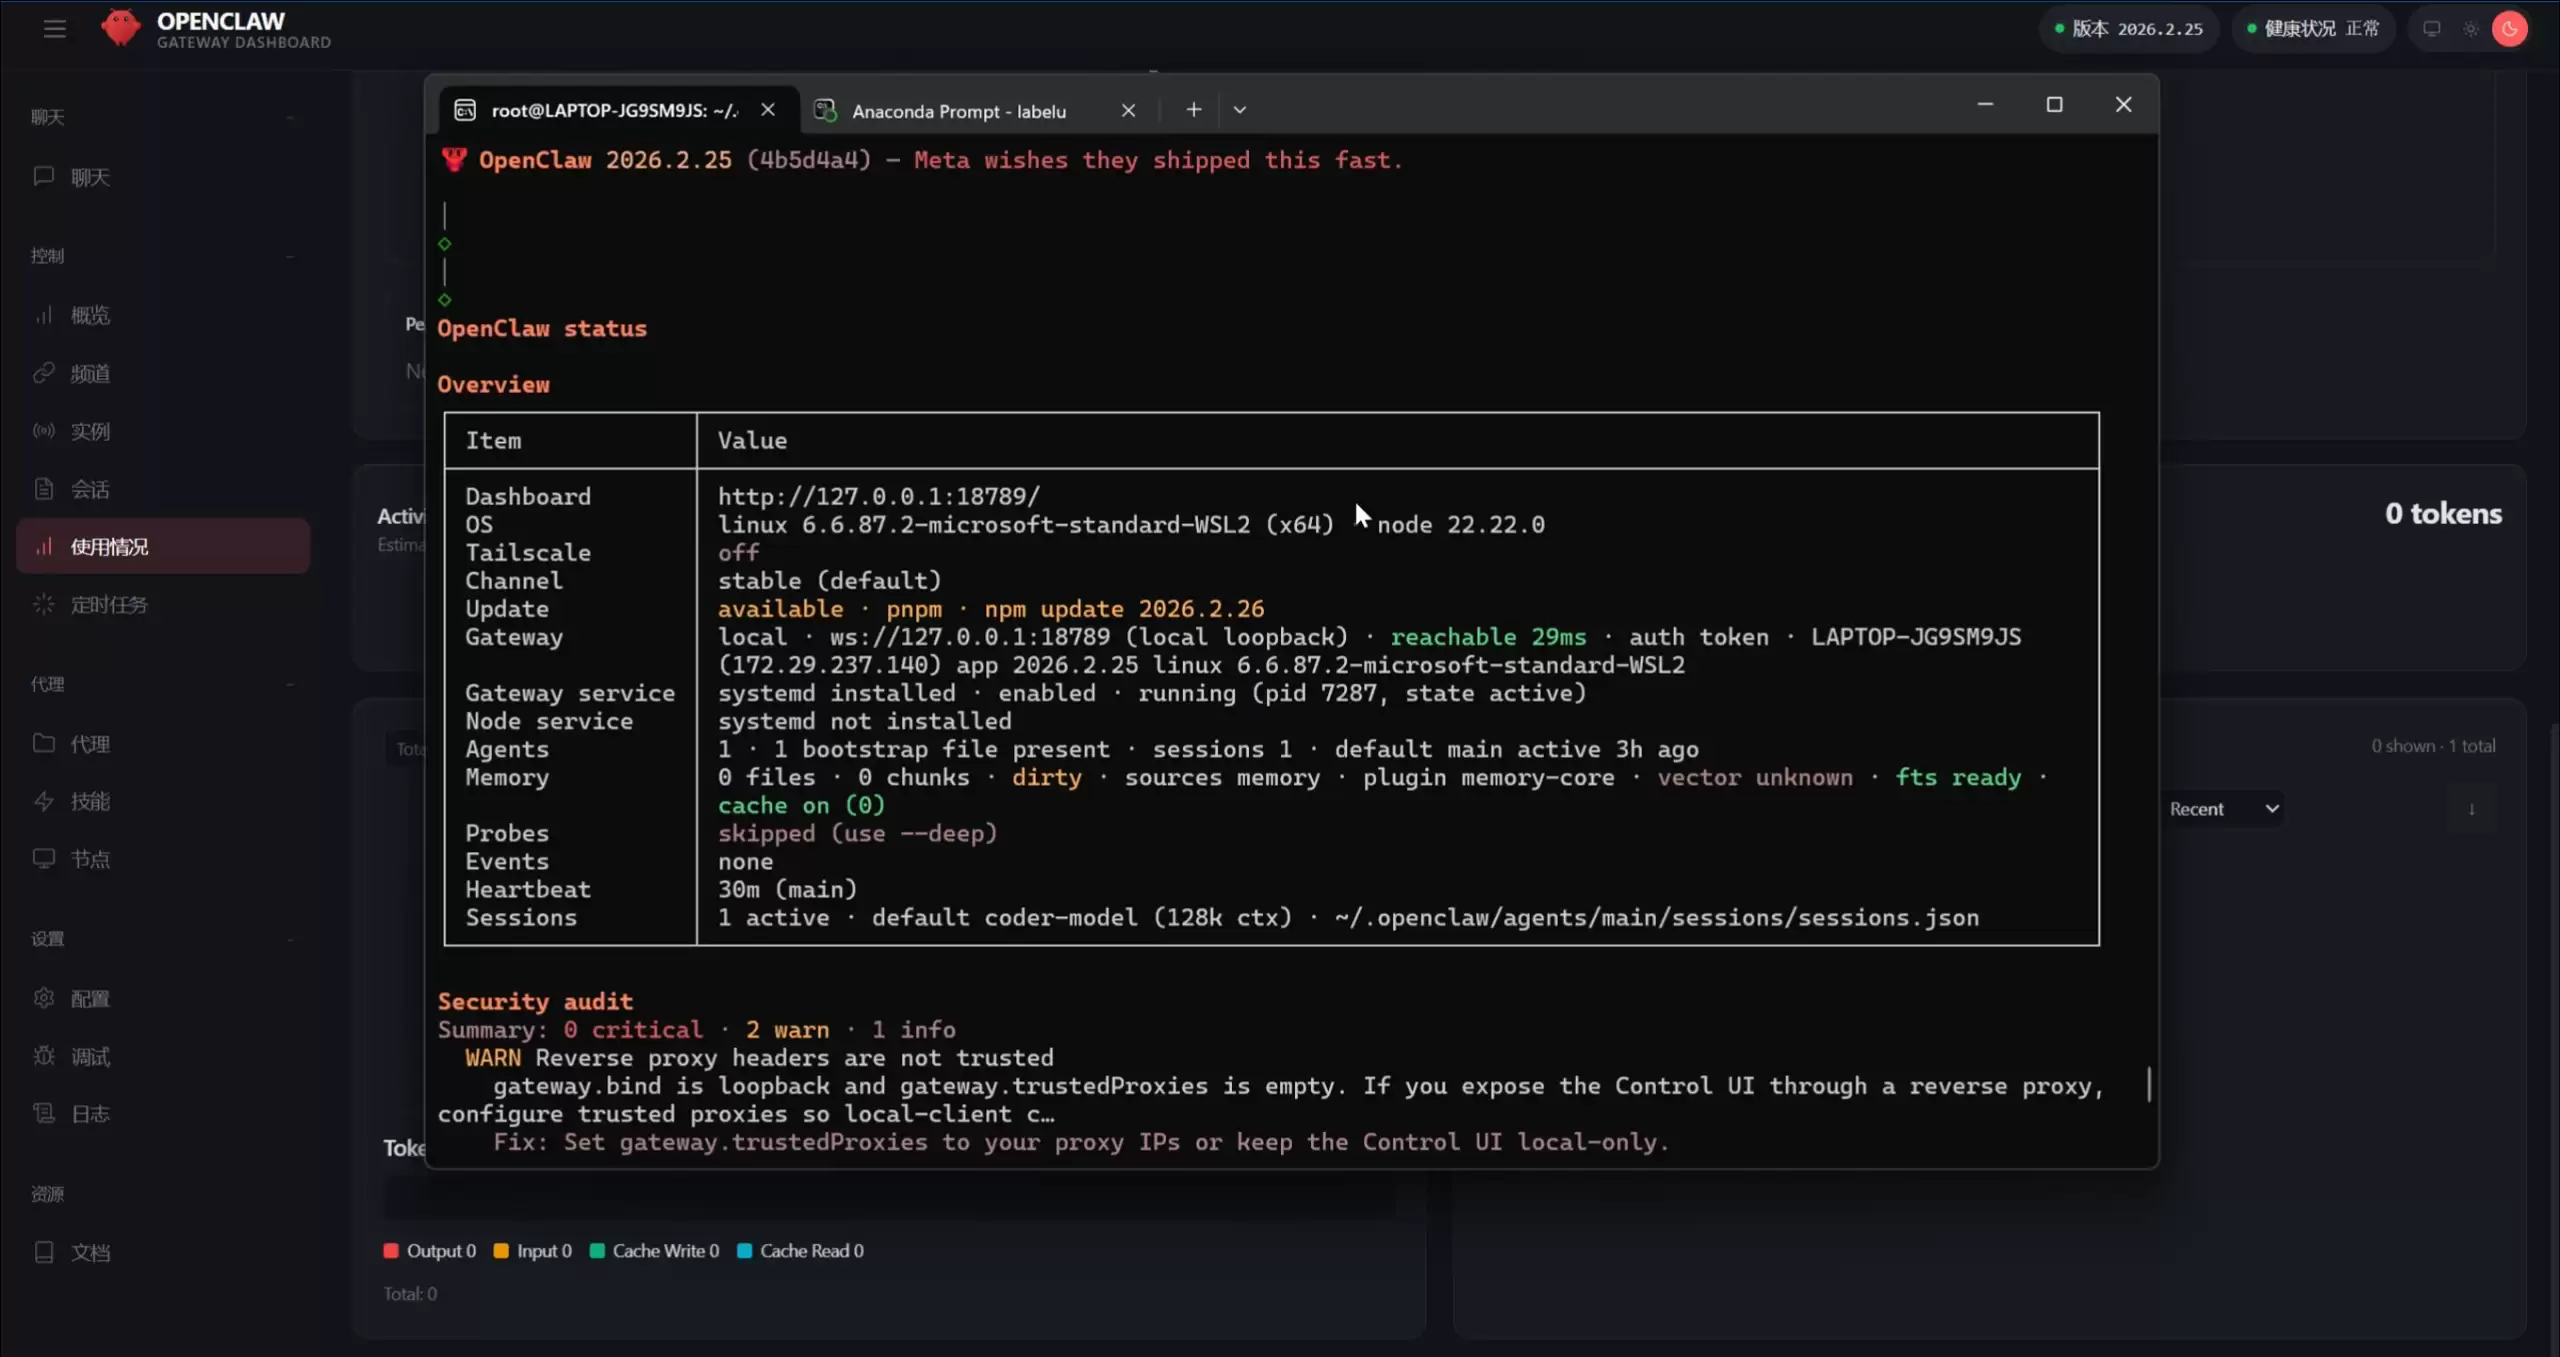
Task: Open the Recent sort dropdown
Action: 2223,808
